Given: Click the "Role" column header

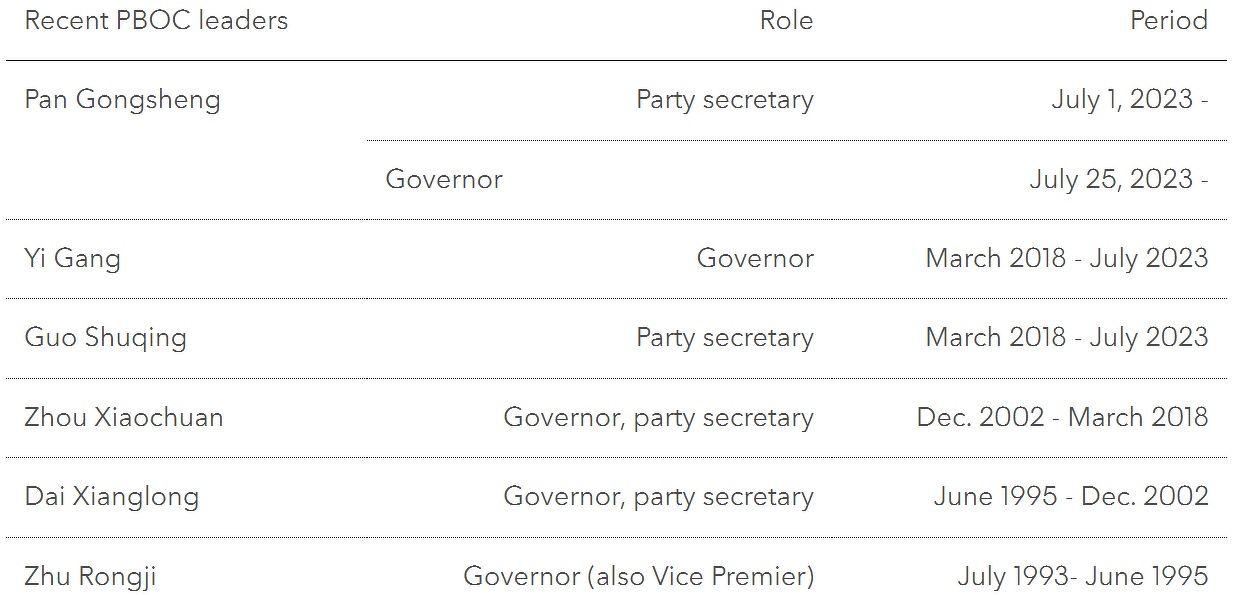Looking at the screenshot, I should pyautogui.click(x=786, y=21).
